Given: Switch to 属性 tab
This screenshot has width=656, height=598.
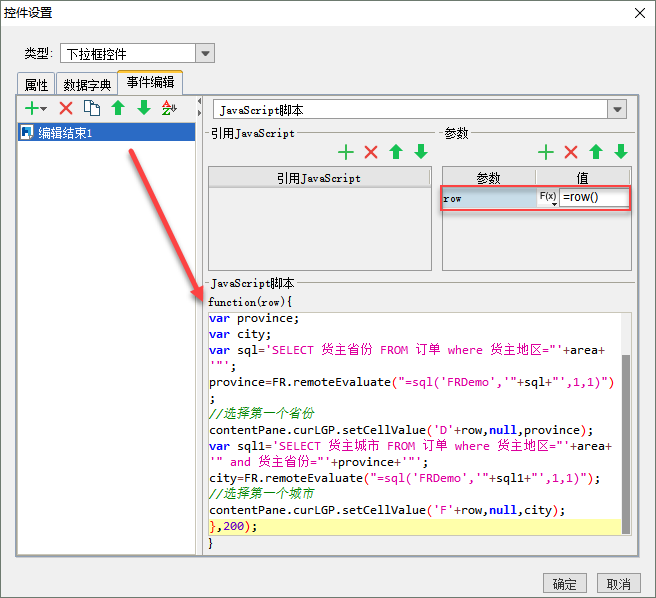Looking at the screenshot, I should tap(36, 85).
